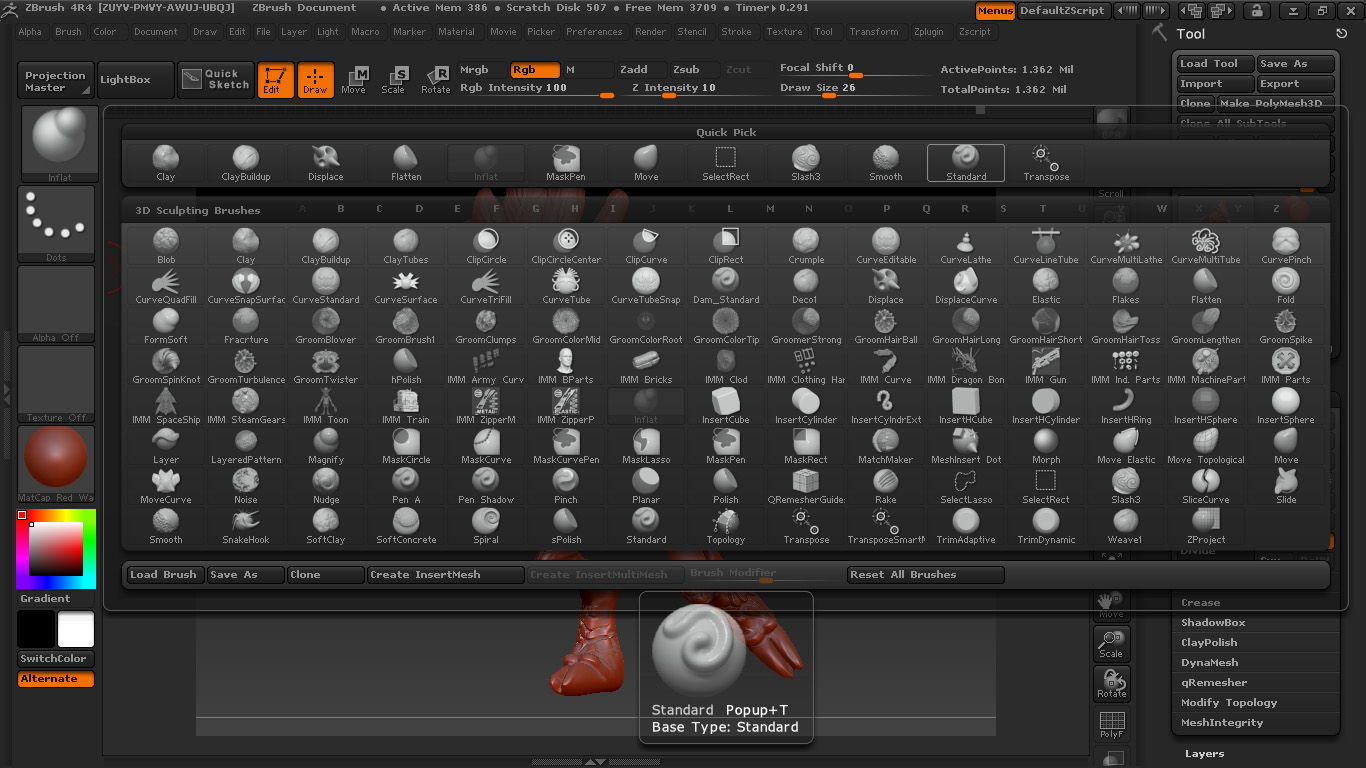Select the TrimDynamic brush
This screenshot has height=768, width=1366.
click(x=1046, y=526)
